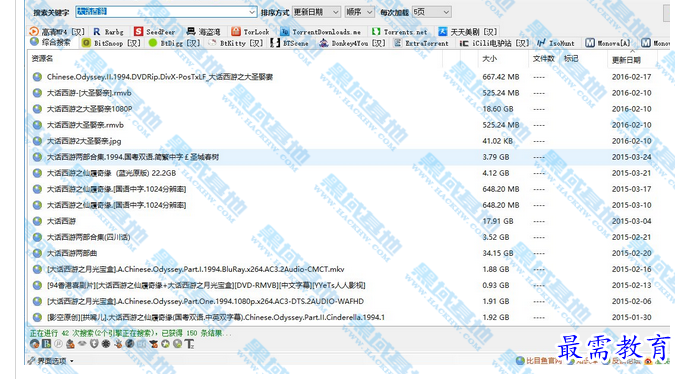This screenshot has height=379, width=679.
Task: Switch to the BtKitty tab
Action: 236,43
